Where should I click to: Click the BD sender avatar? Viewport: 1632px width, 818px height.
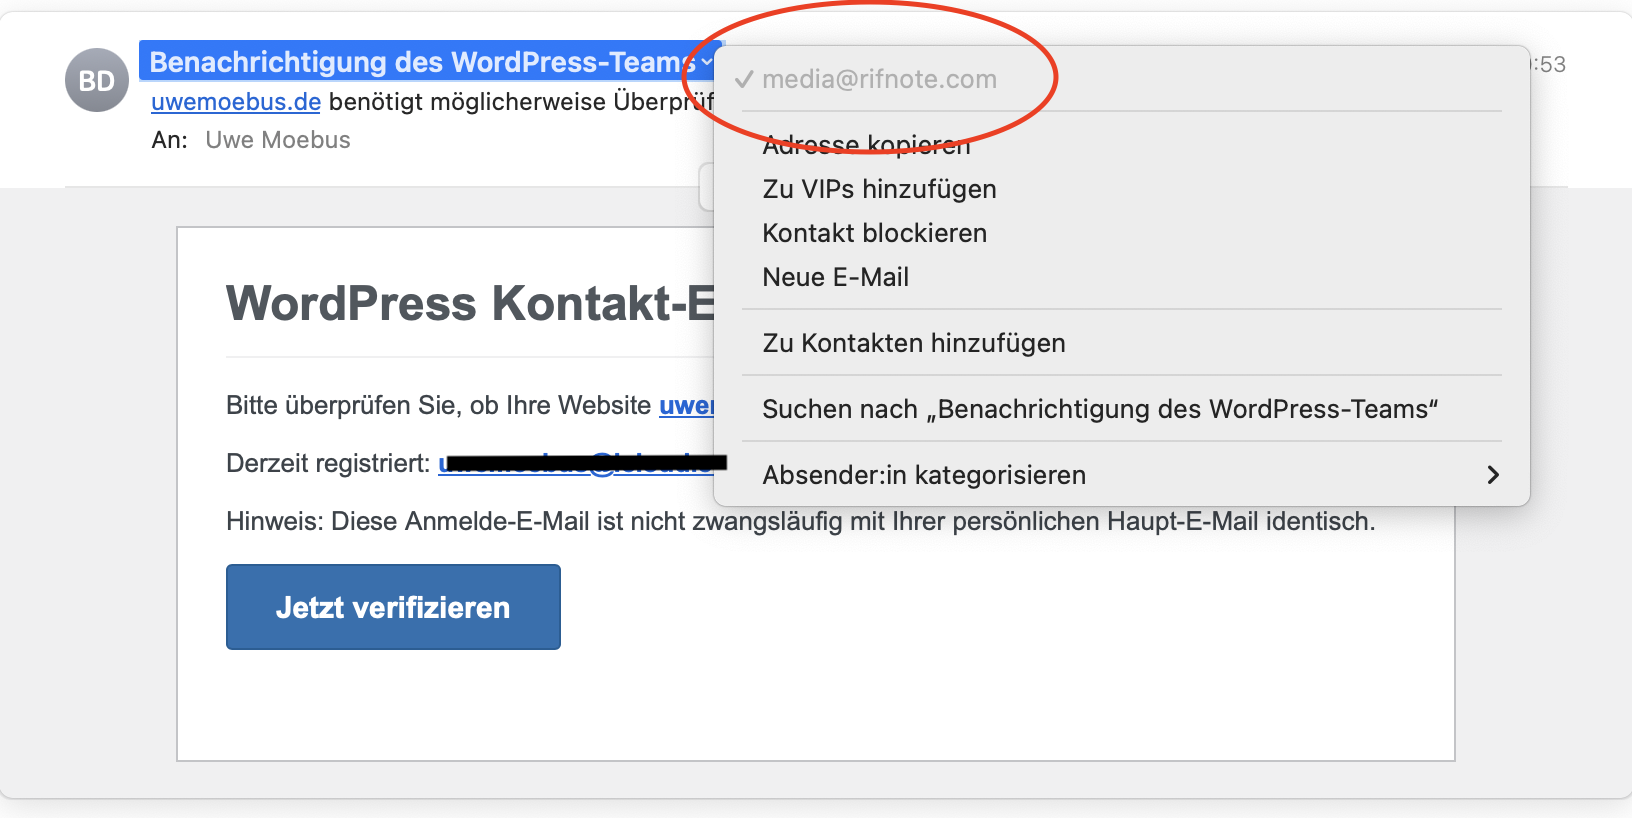(96, 80)
